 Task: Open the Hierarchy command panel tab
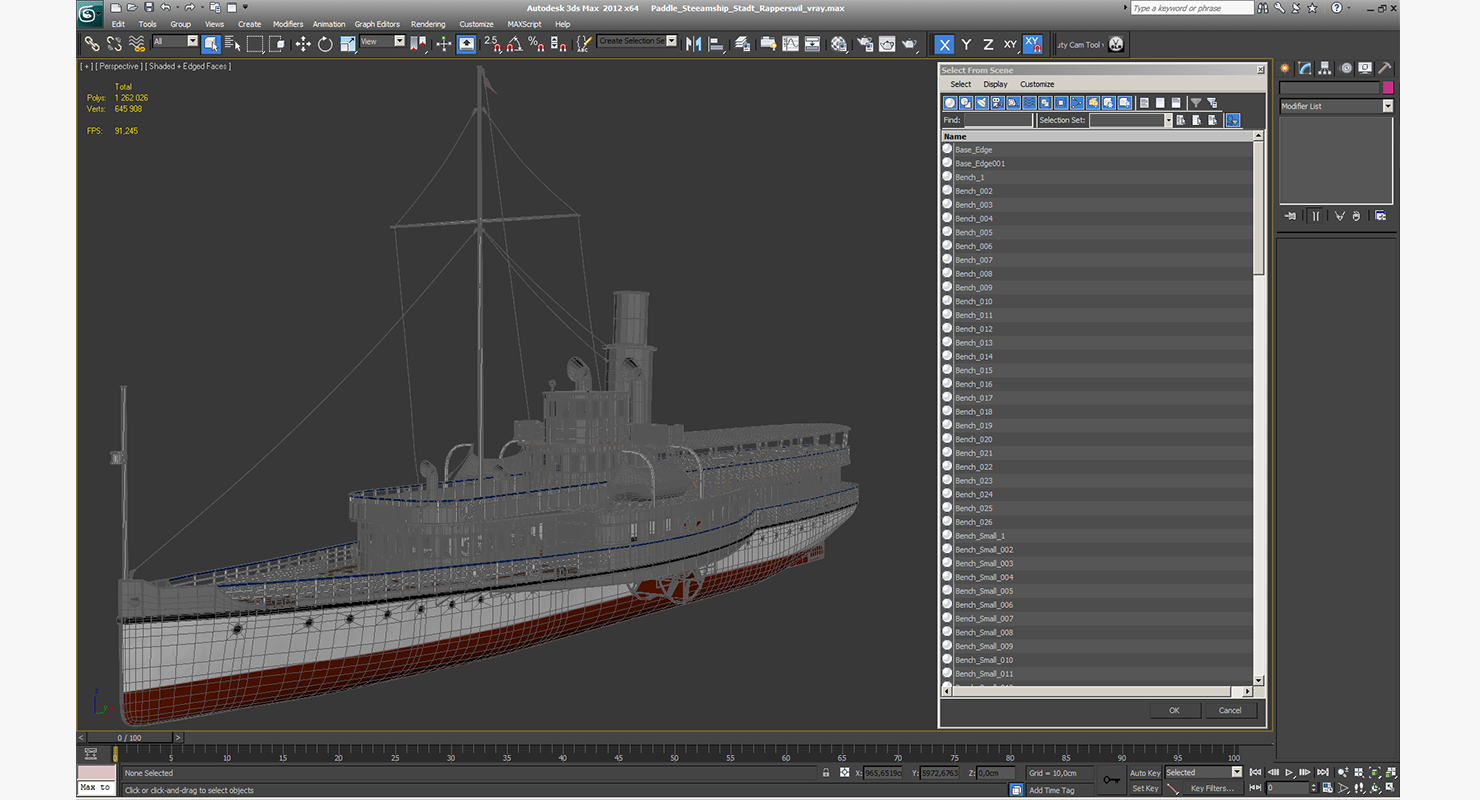click(1325, 68)
